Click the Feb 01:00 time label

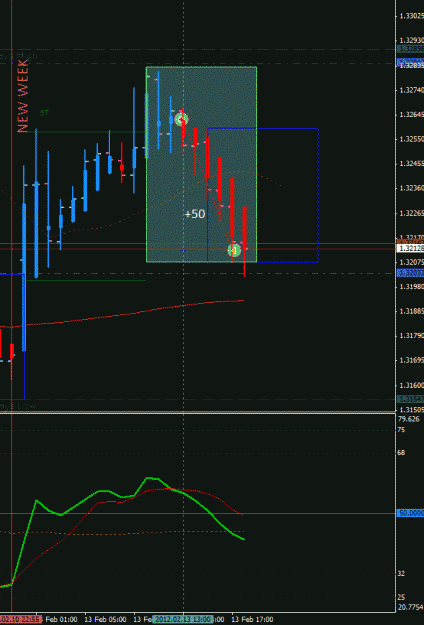coord(61,619)
